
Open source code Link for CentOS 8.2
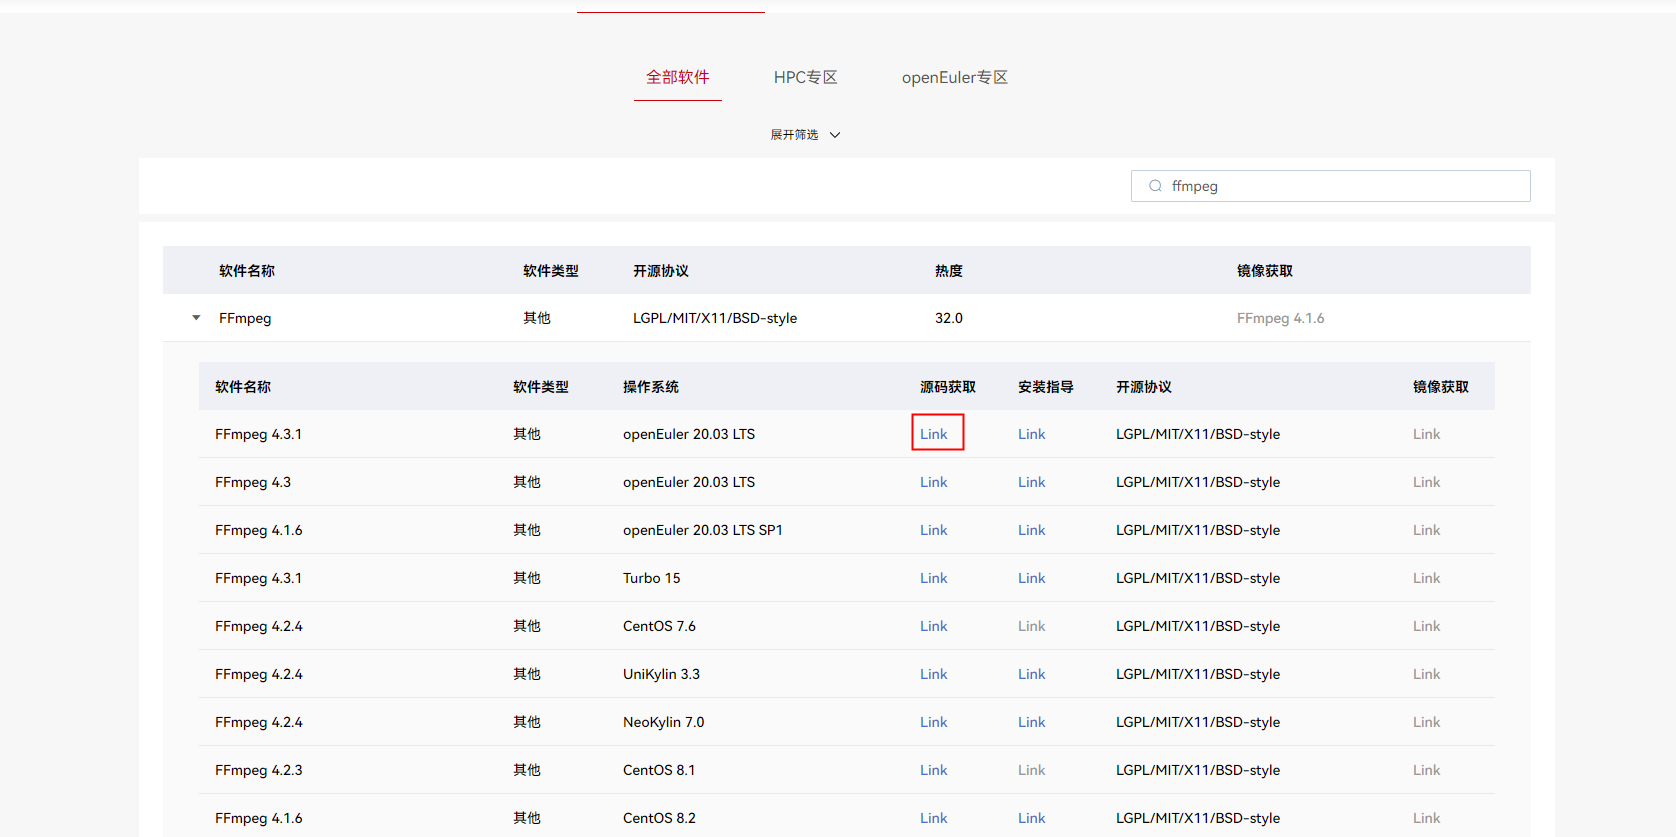933,818
